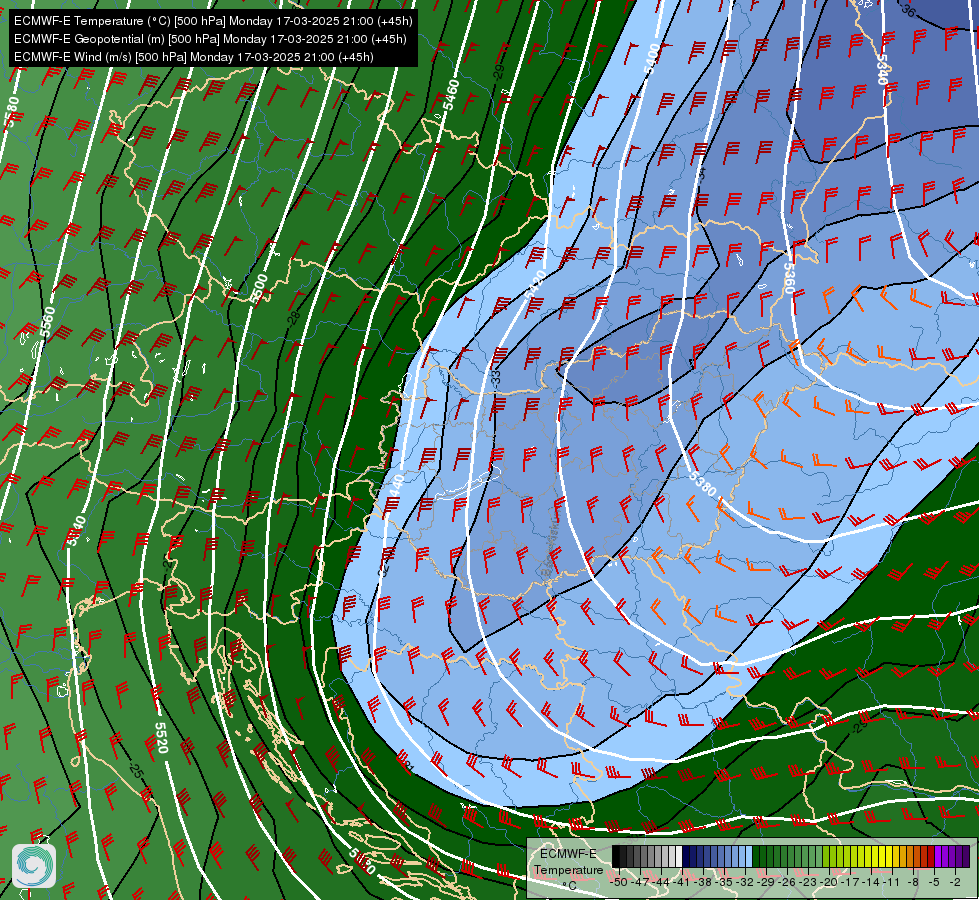
Task: Click the legend title ECMWF-E Temperature
Action: click(569, 862)
